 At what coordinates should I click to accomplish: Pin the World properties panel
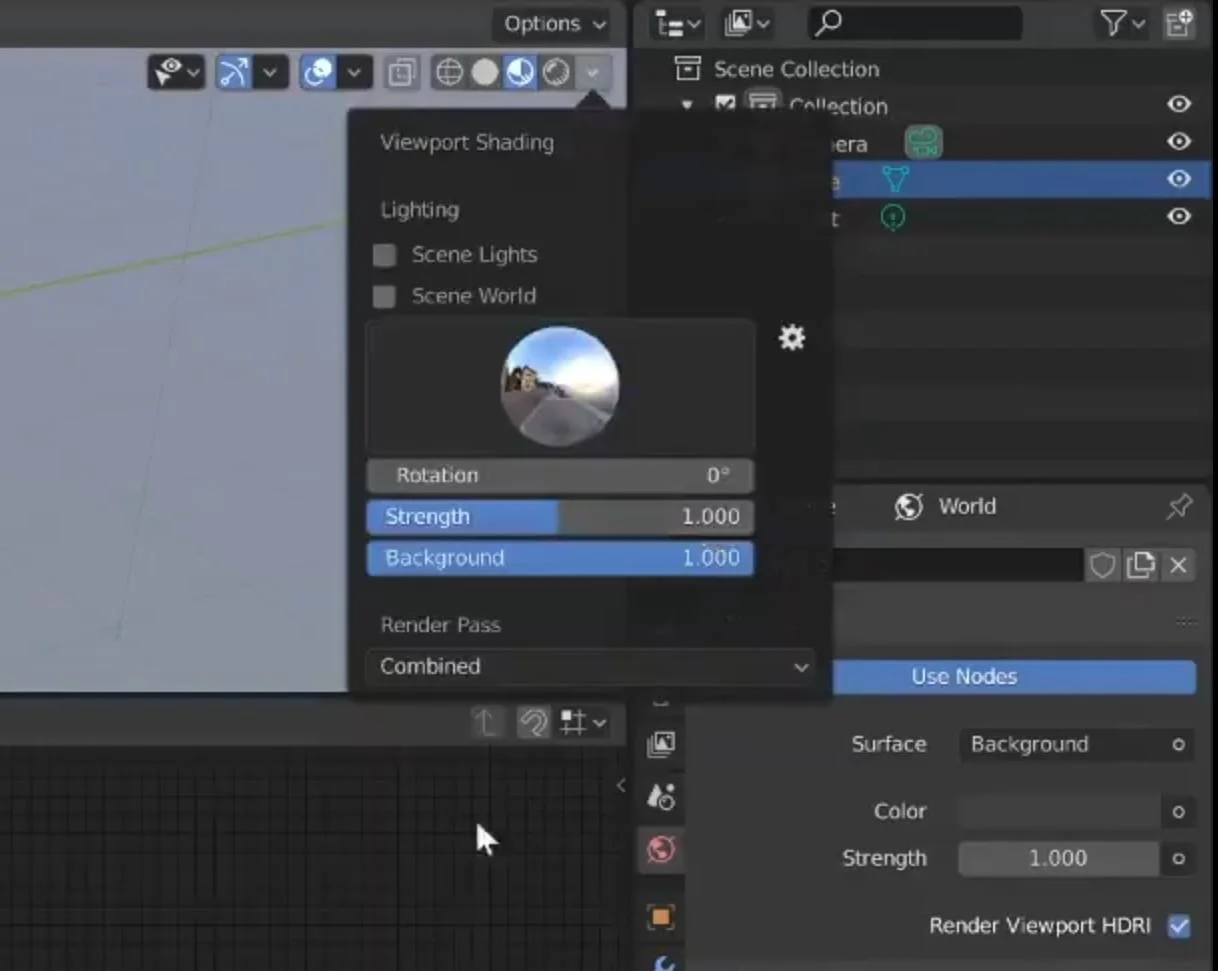(x=1179, y=506)
